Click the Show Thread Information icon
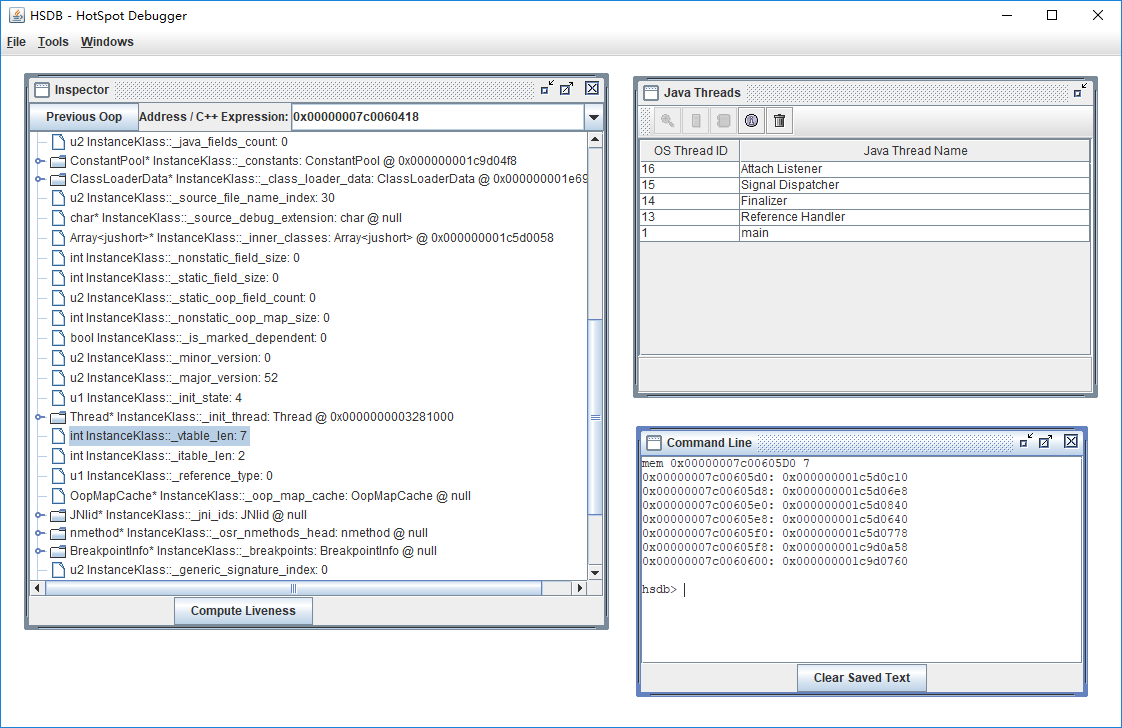 point(751,121)
